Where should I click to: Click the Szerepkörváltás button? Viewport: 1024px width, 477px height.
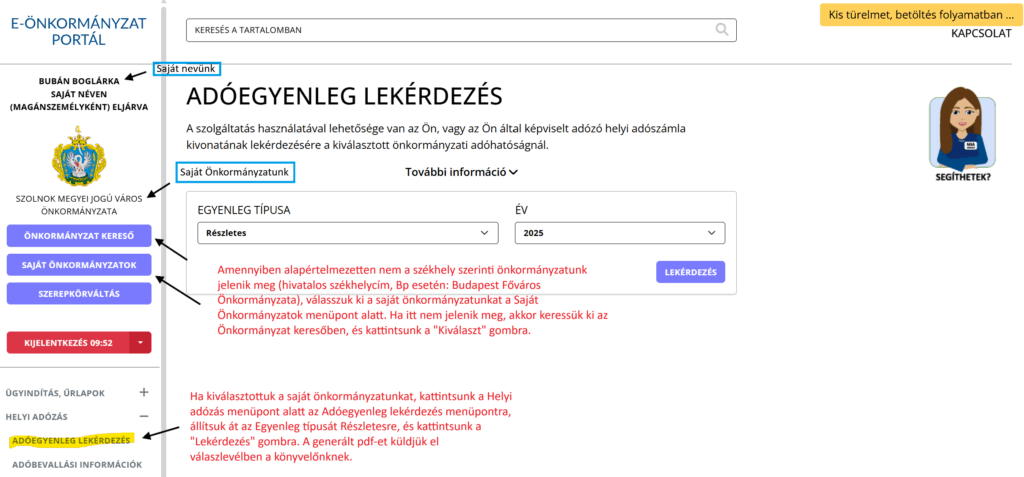tap(79, 293)
